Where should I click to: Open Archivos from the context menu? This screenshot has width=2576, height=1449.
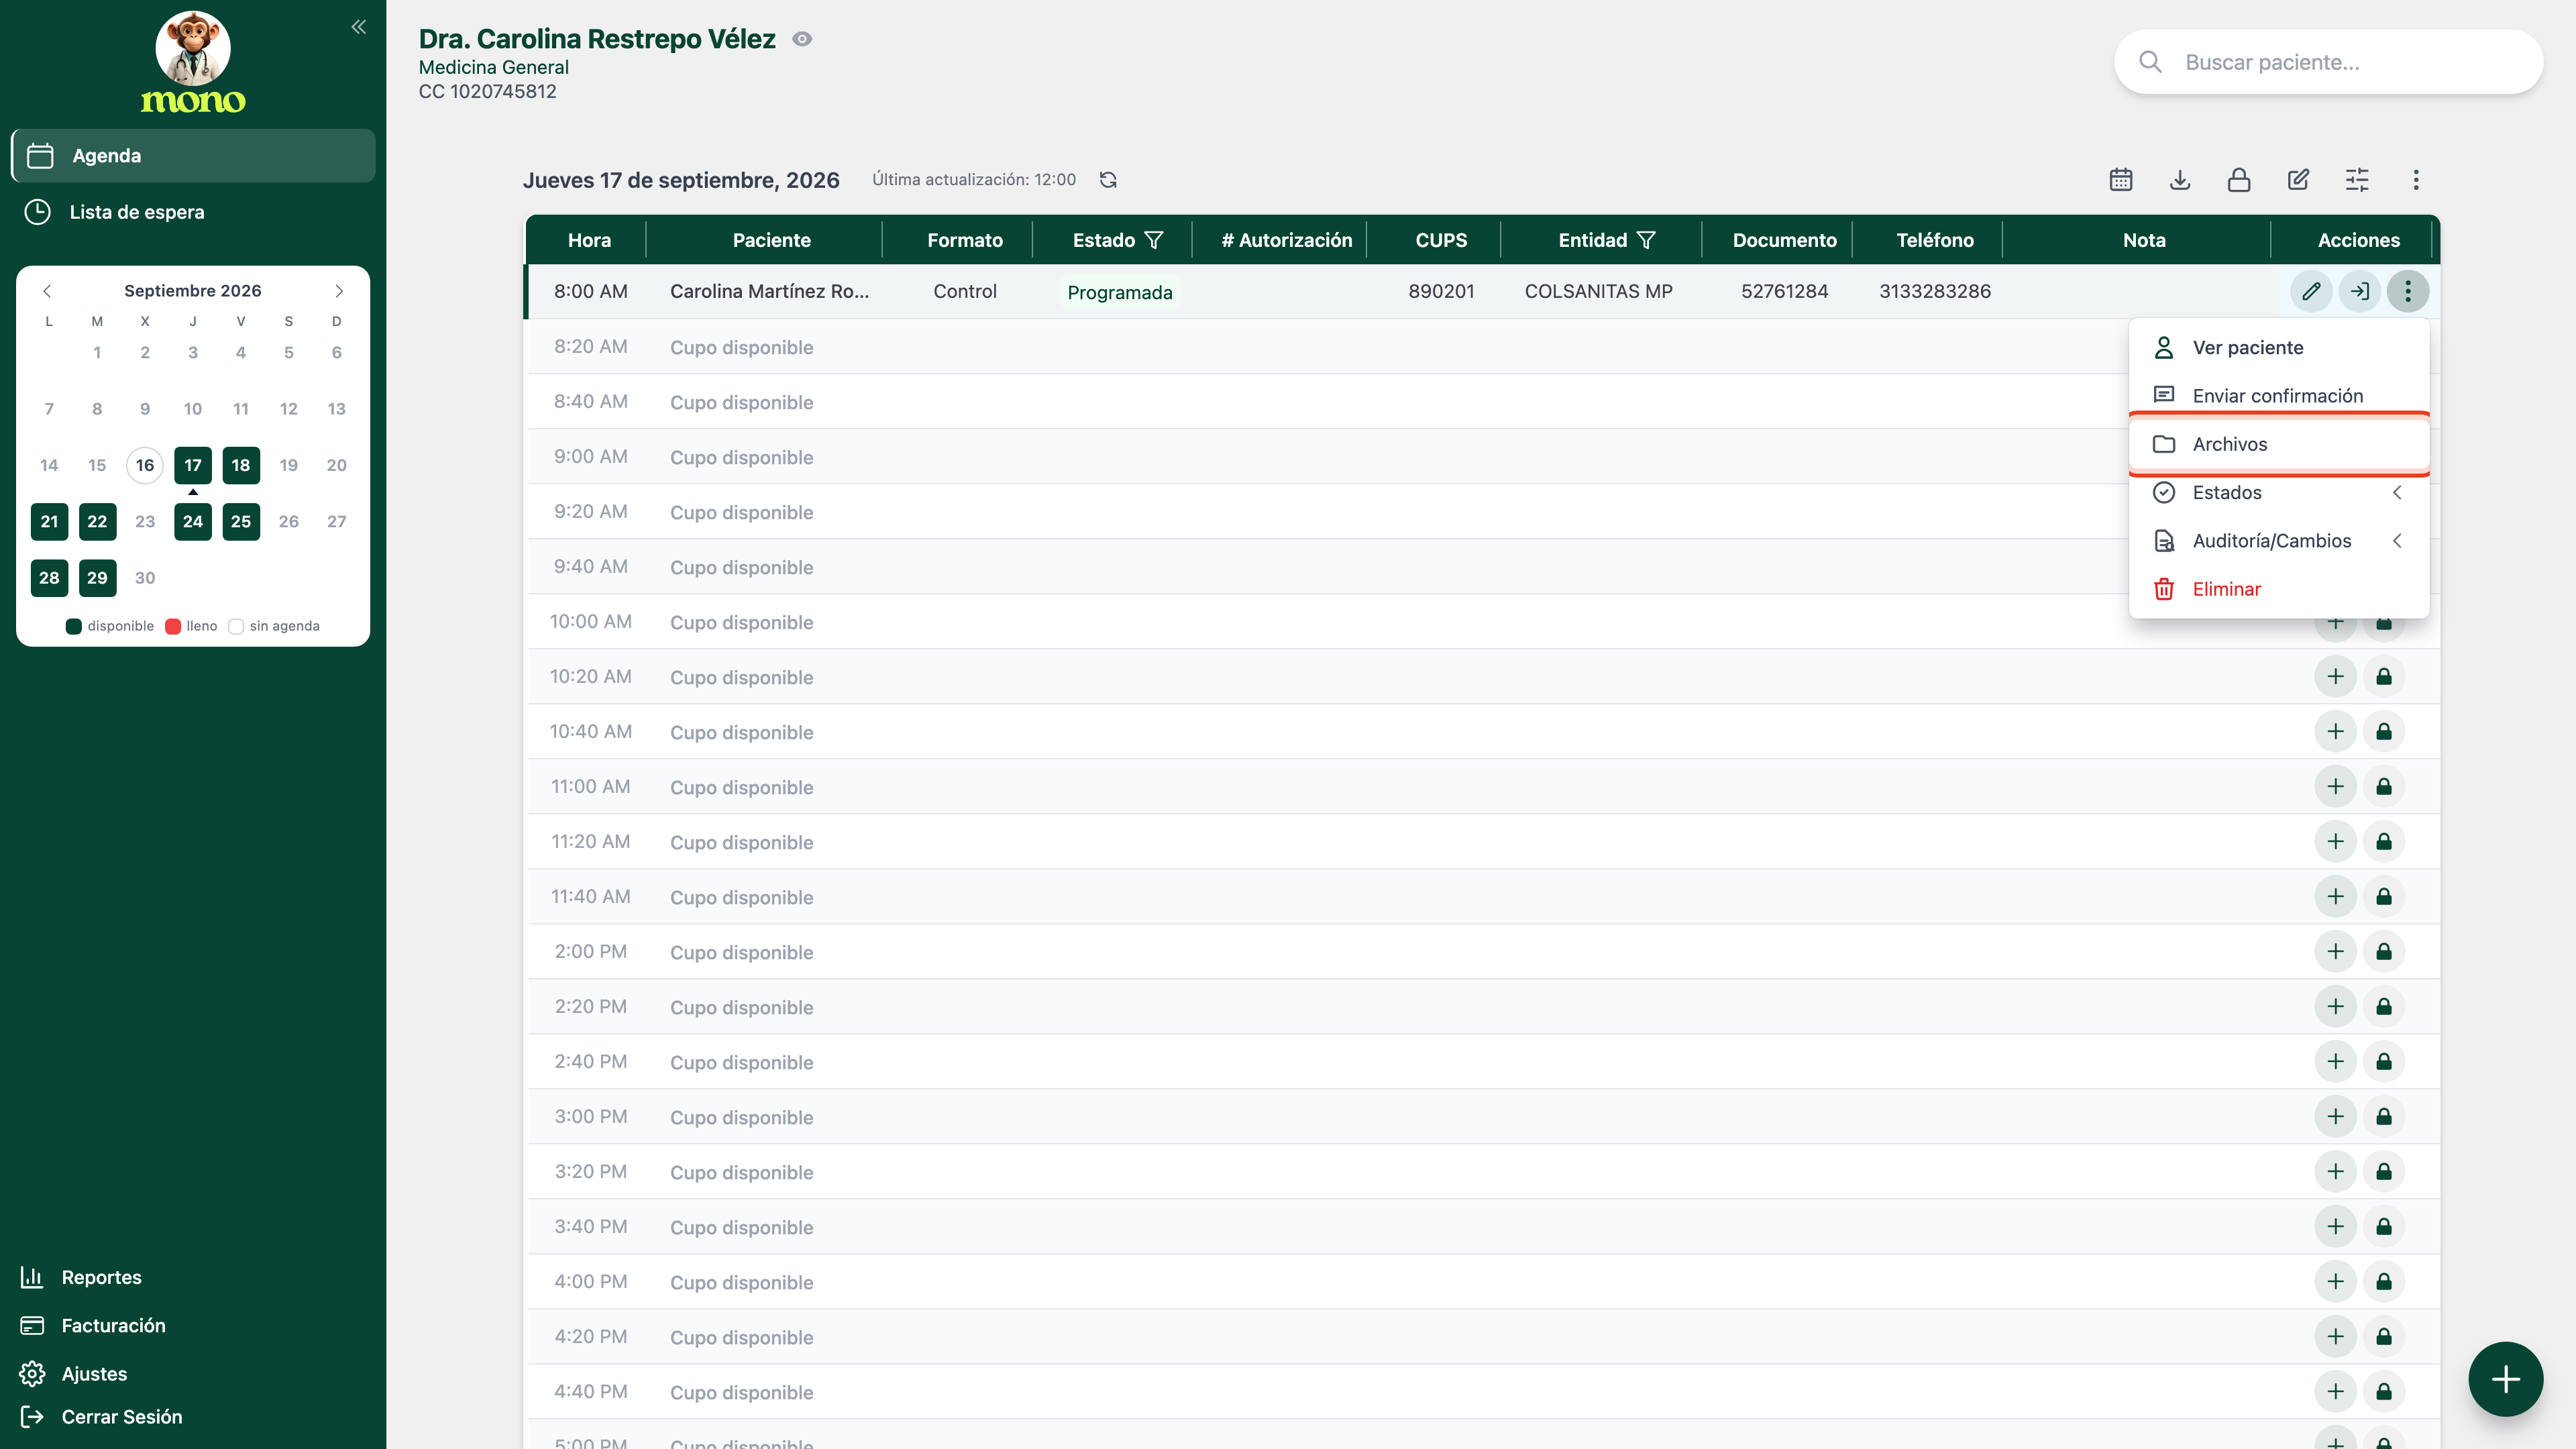2279,444
